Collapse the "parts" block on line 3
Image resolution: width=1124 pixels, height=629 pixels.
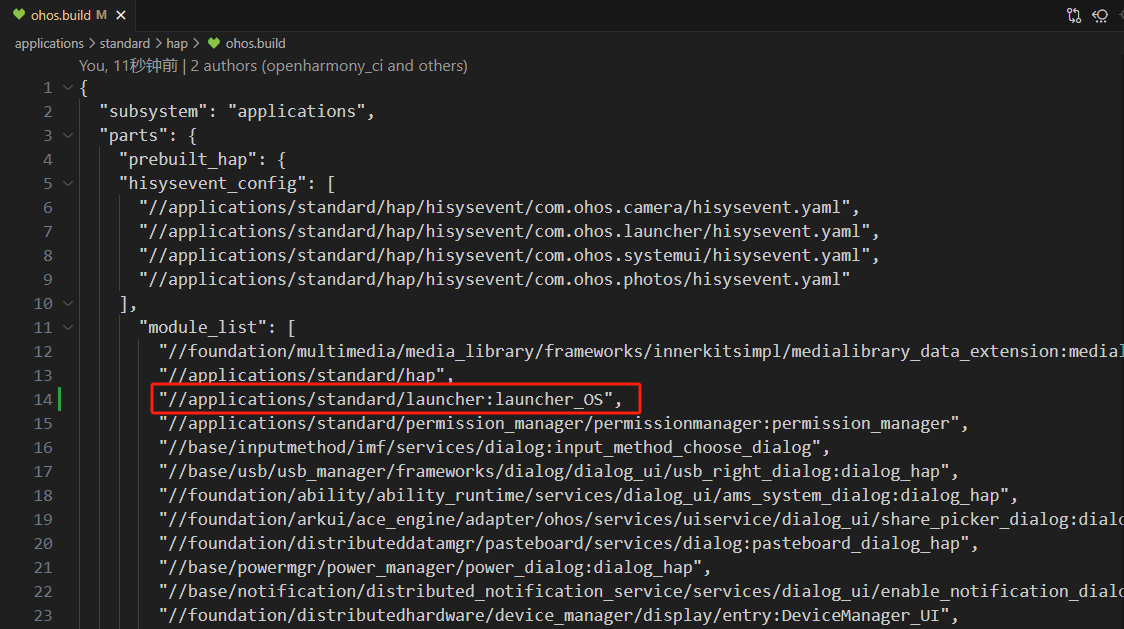click(x=68, y=136)
